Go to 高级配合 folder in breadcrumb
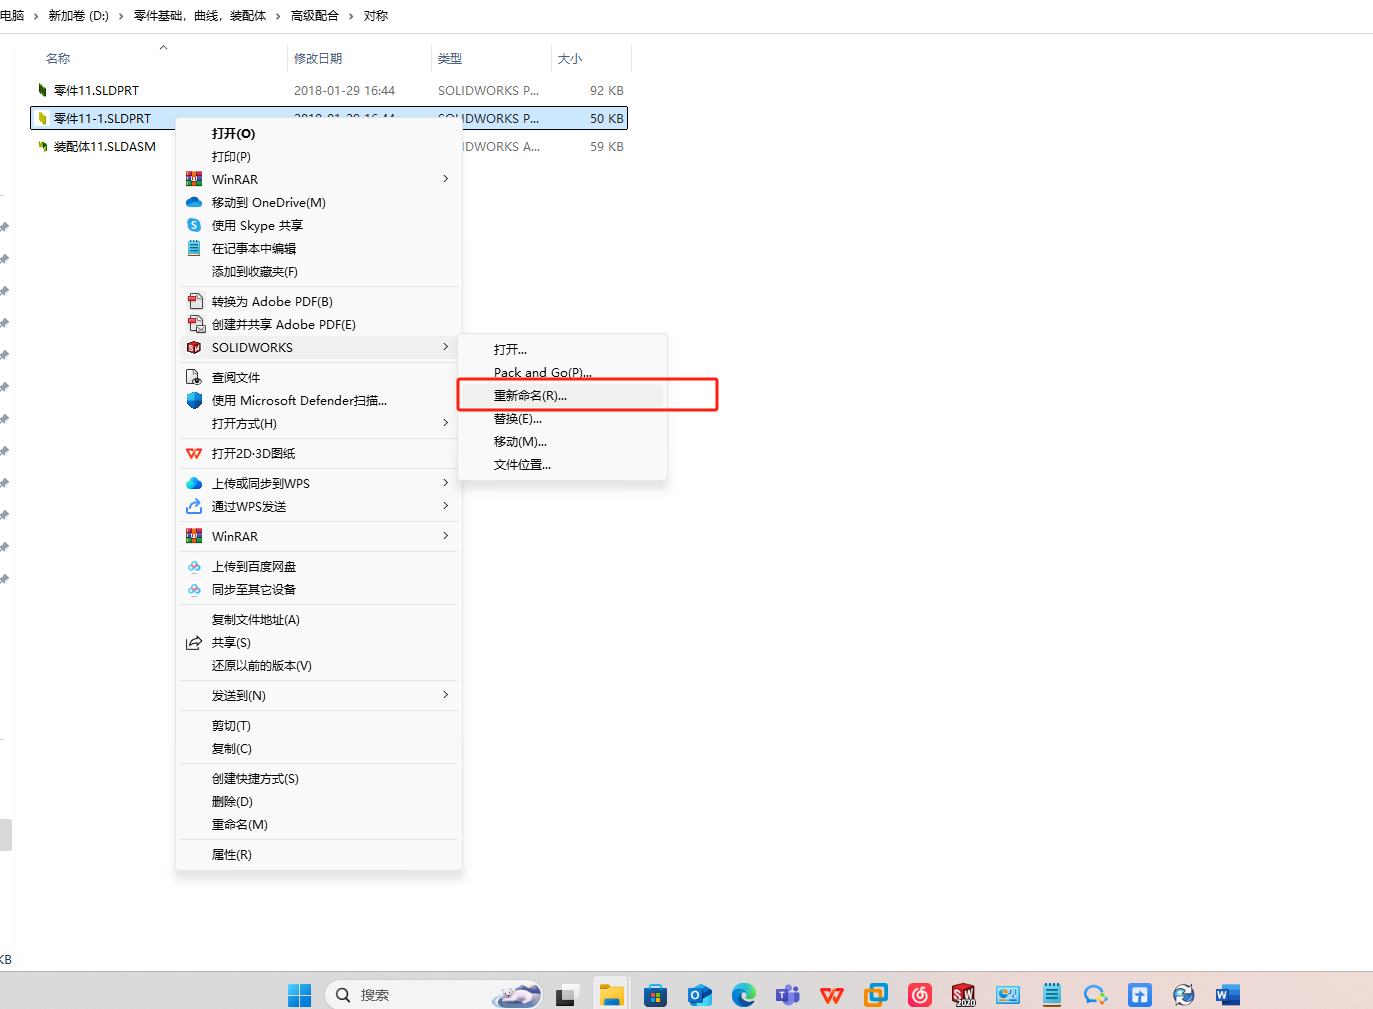 coord(315,16)
